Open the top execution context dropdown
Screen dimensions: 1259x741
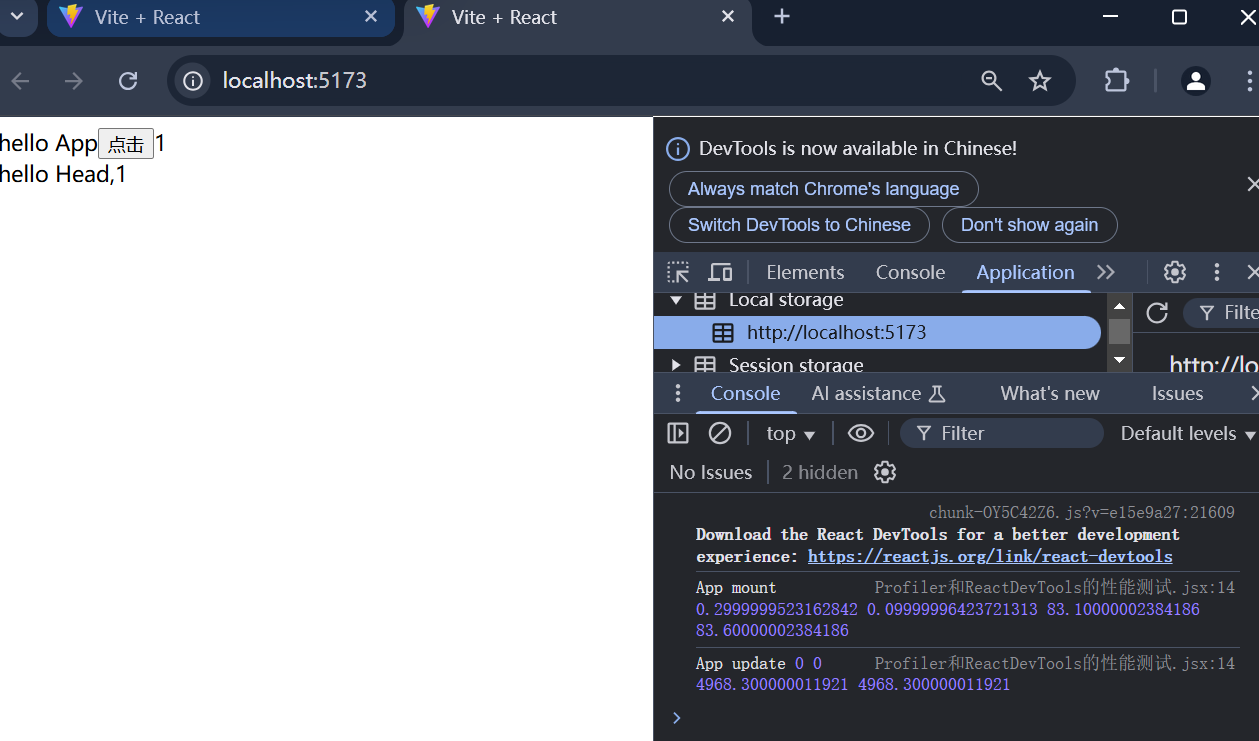tap(791, 433)
